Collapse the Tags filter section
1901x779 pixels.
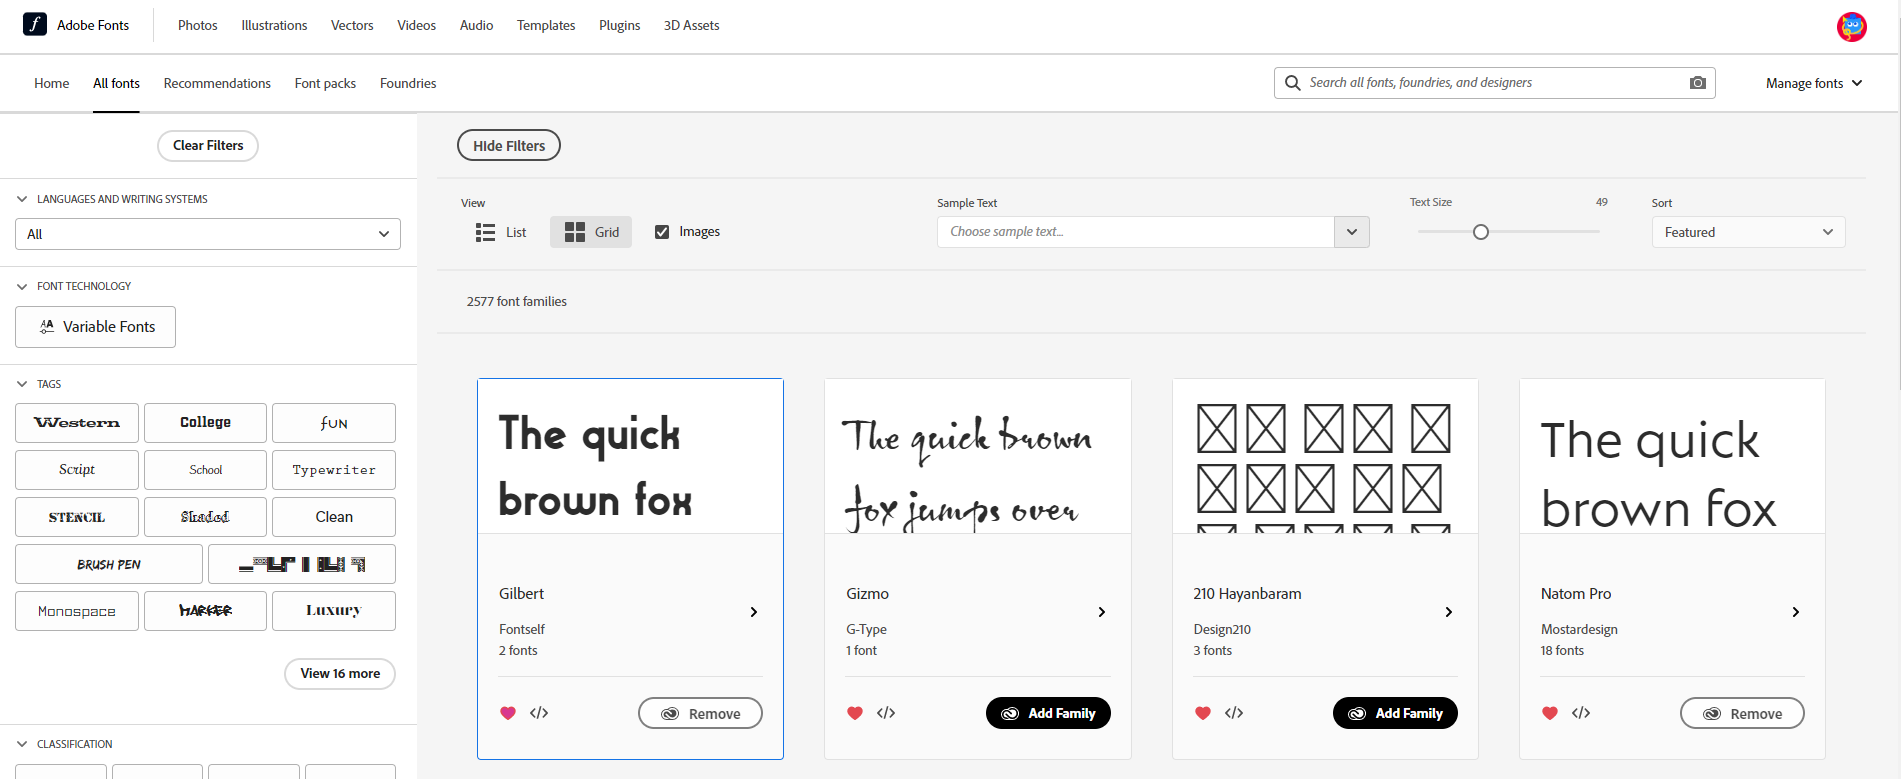22,384
